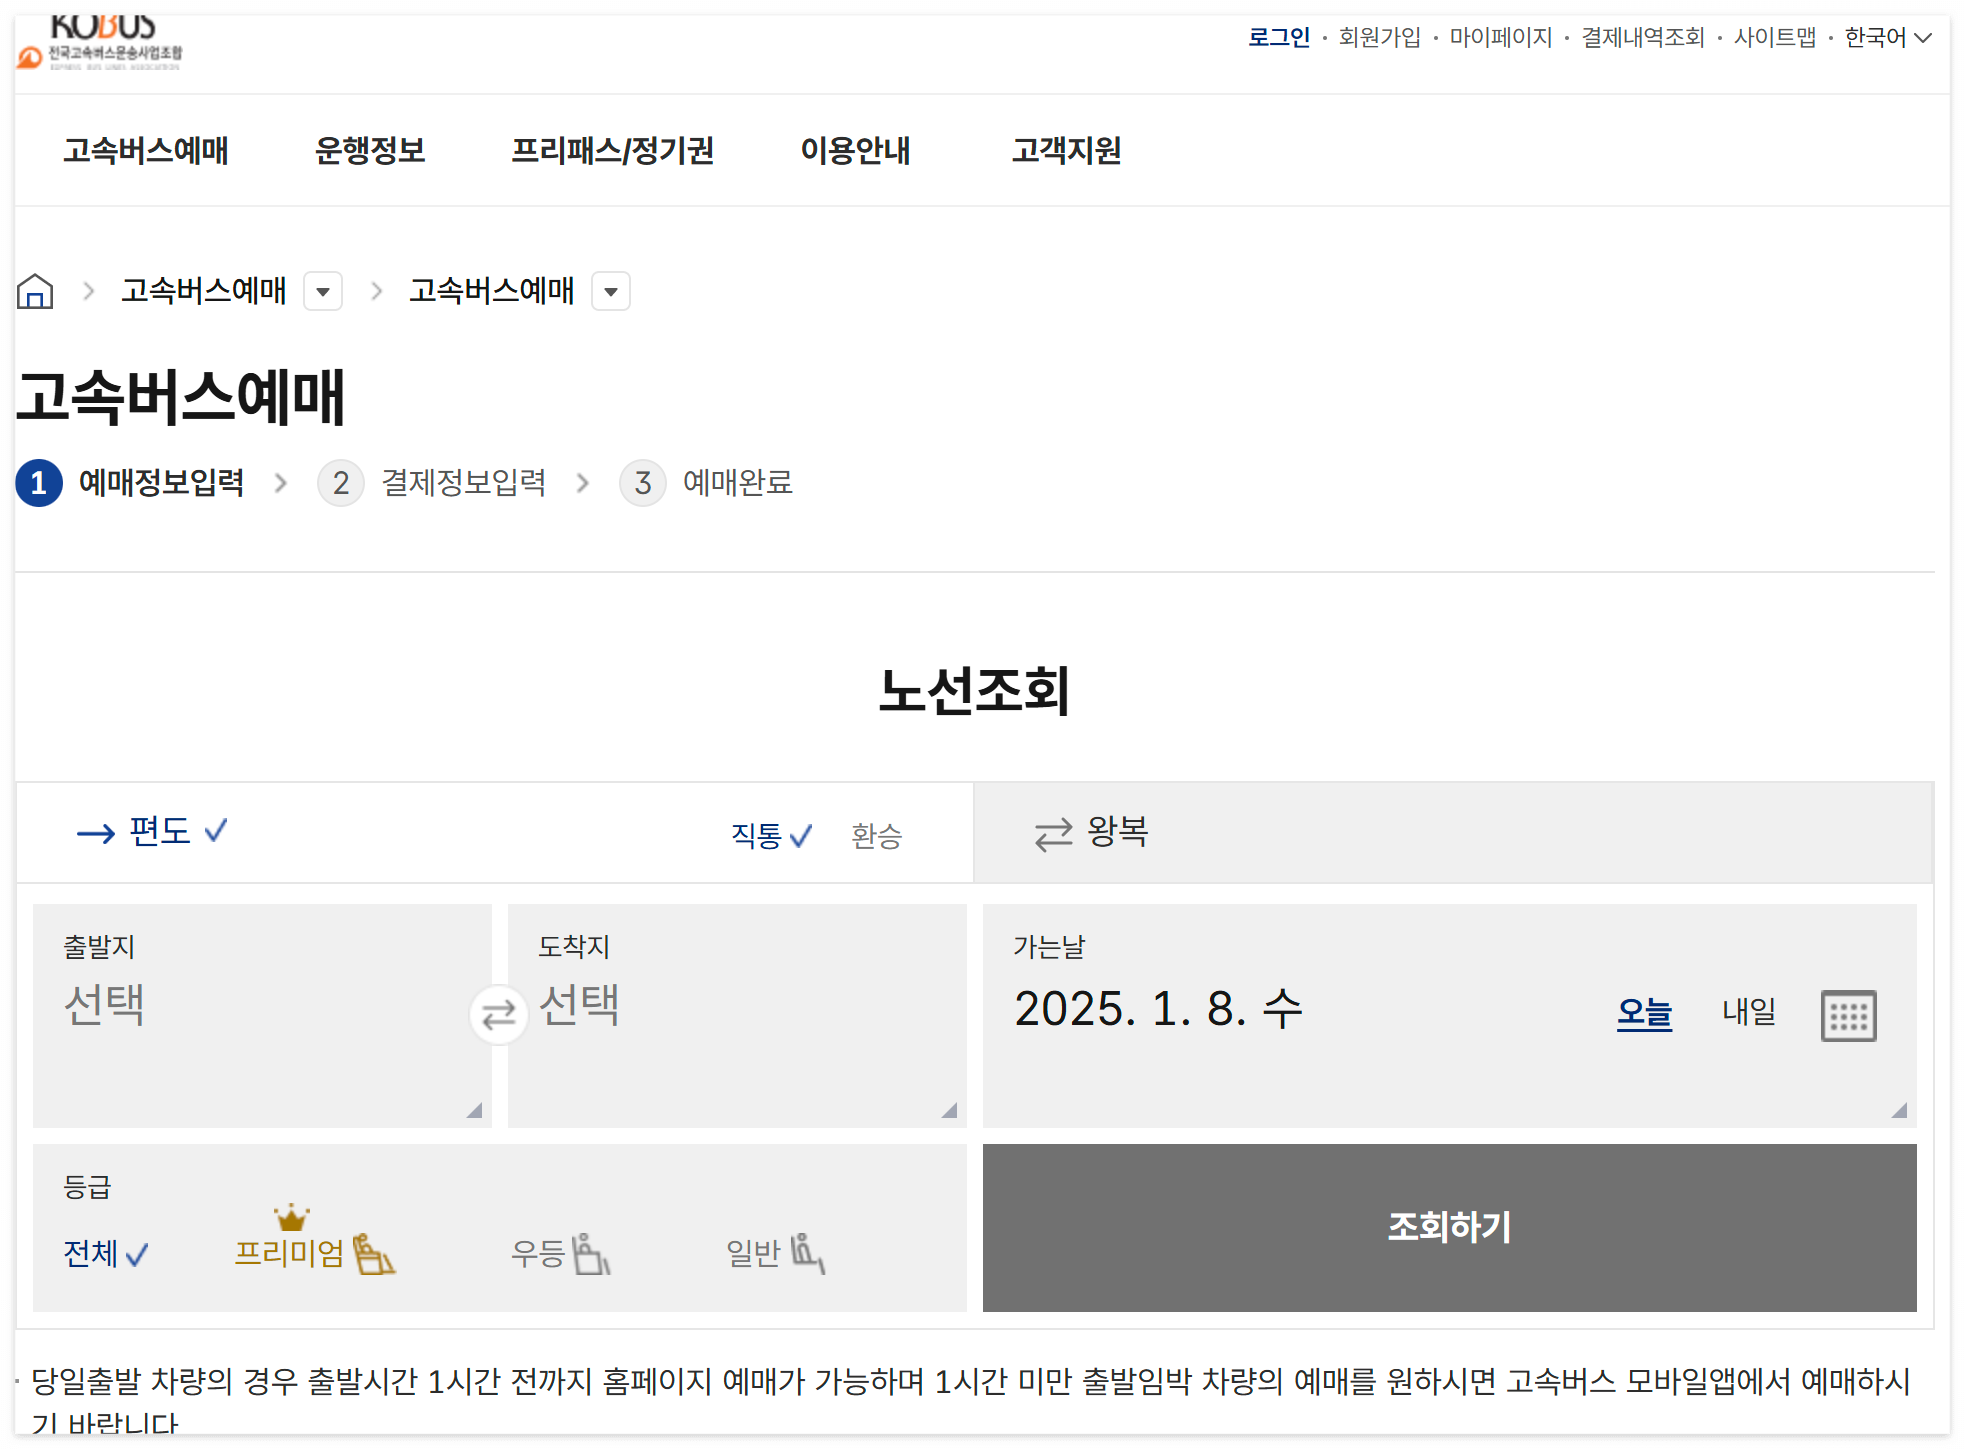
Task: Swap departure and arrival locations
Action: pos(497,1014)
